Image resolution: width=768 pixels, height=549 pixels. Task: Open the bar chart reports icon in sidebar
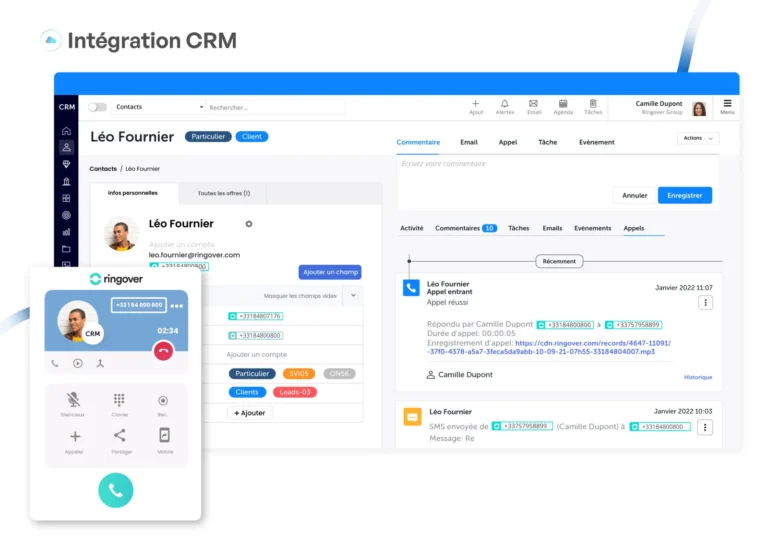pyautogui.click(x=66, y=232)
